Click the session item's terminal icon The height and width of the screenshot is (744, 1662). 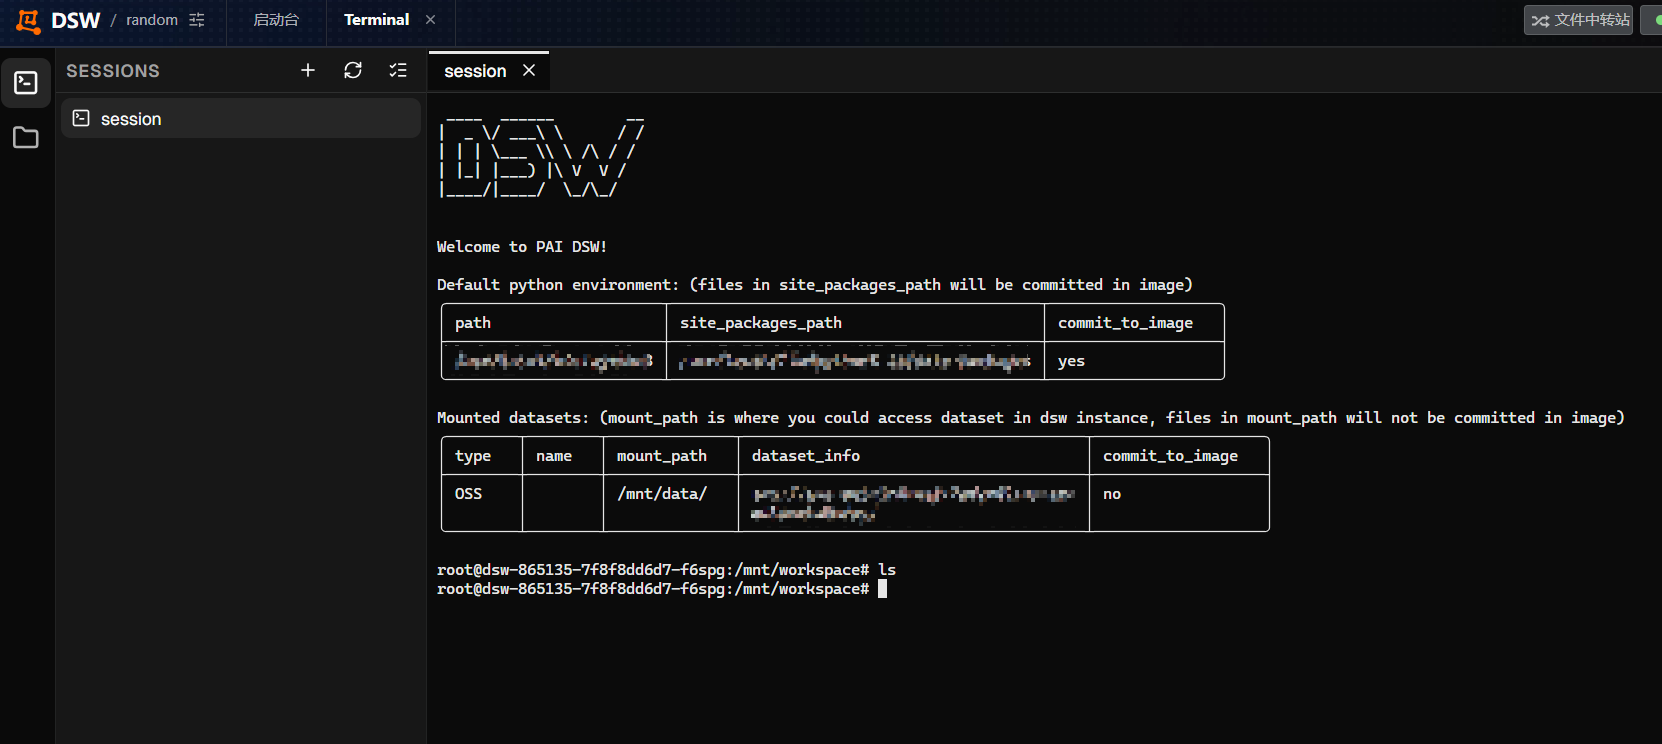pos(82,118)
